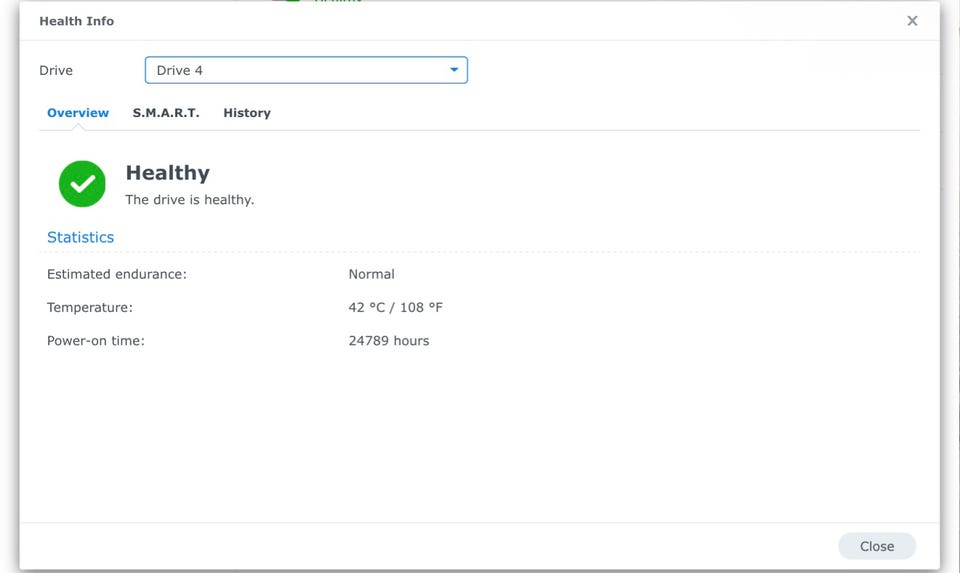
Task: Close the Health Info dialog with X
Action: coord(912,21)
